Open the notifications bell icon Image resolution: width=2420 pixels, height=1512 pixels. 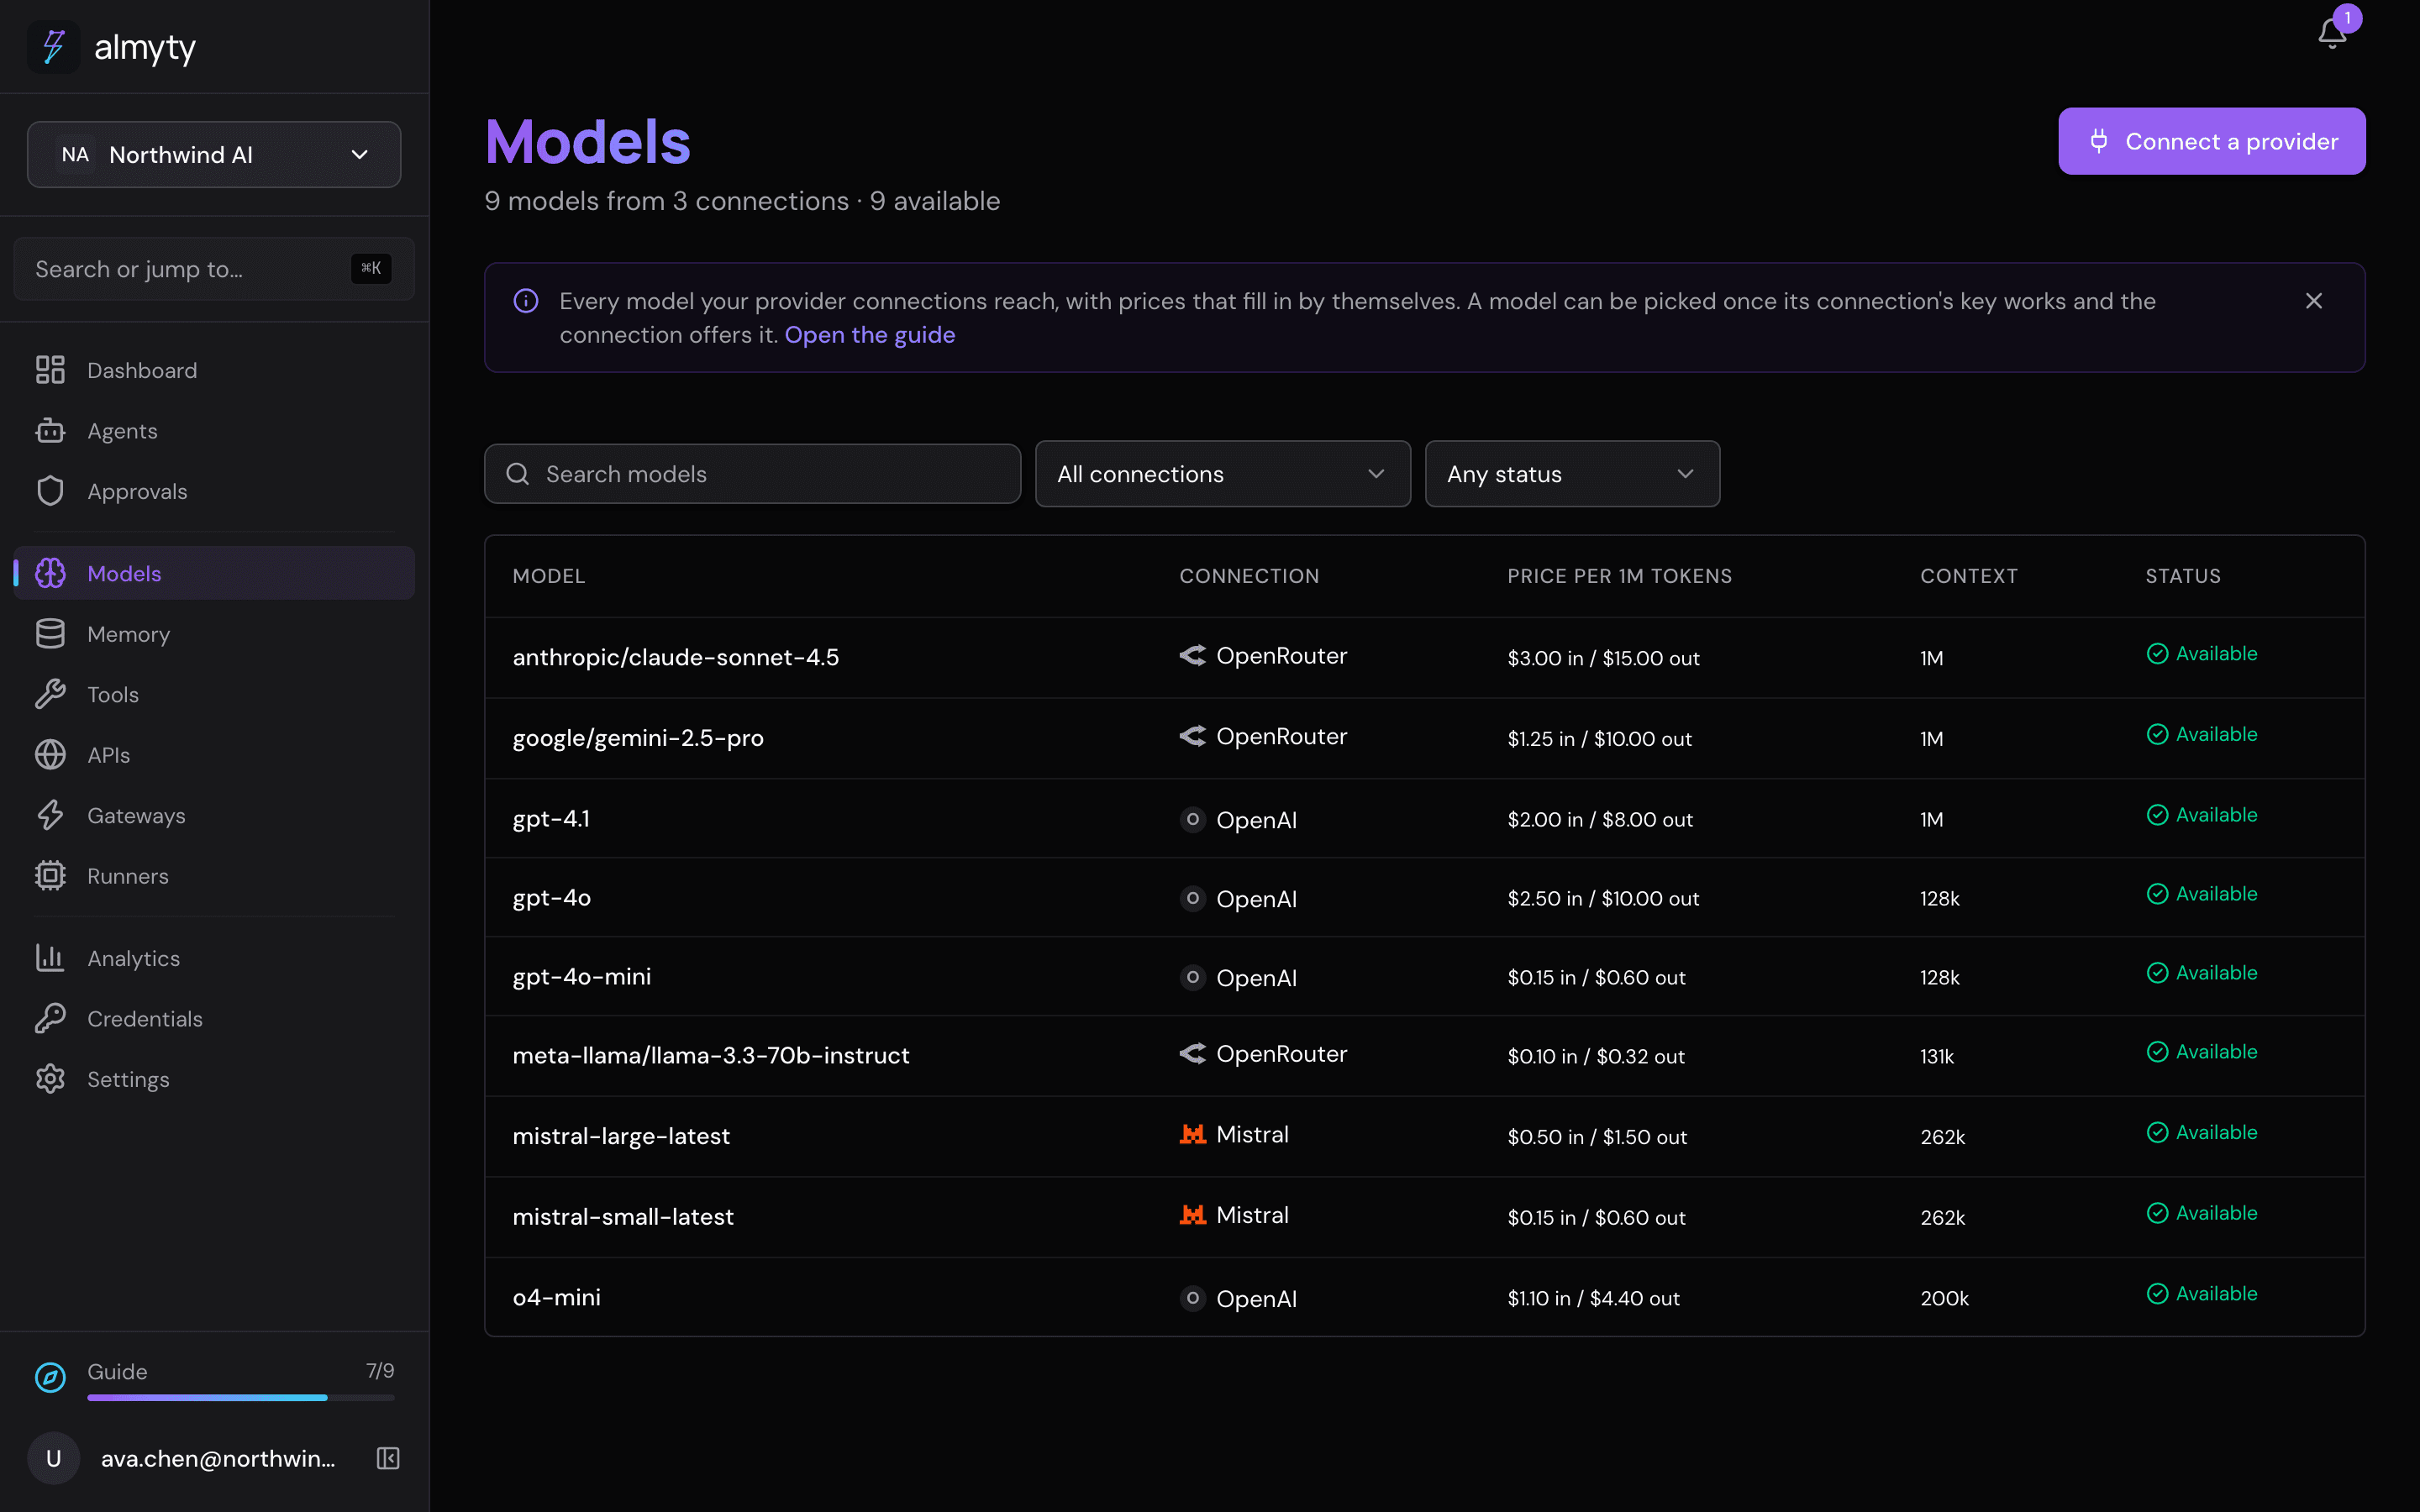coord(2331,34)
